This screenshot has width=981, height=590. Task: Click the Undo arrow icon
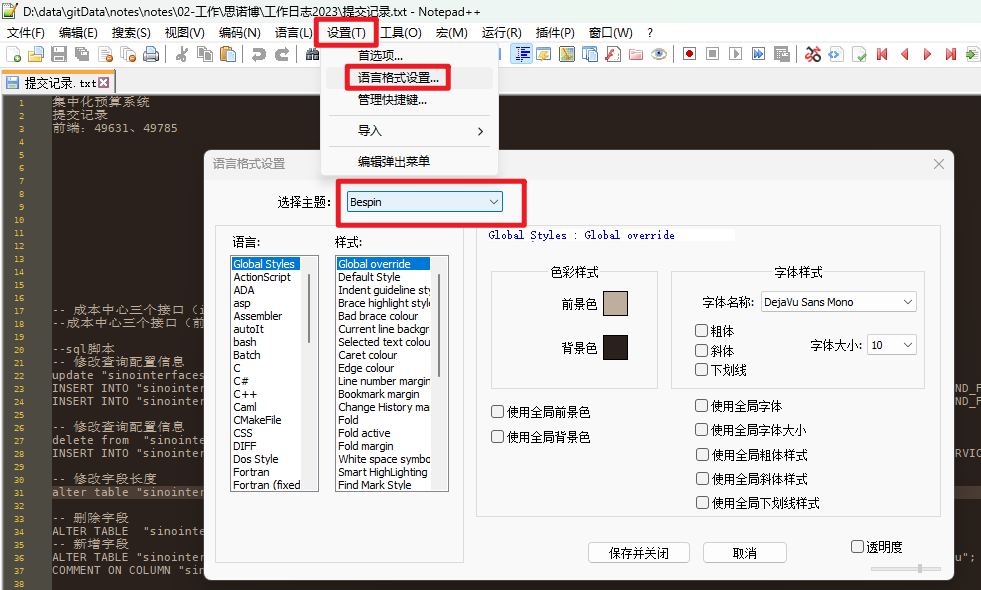coord(258,54)
